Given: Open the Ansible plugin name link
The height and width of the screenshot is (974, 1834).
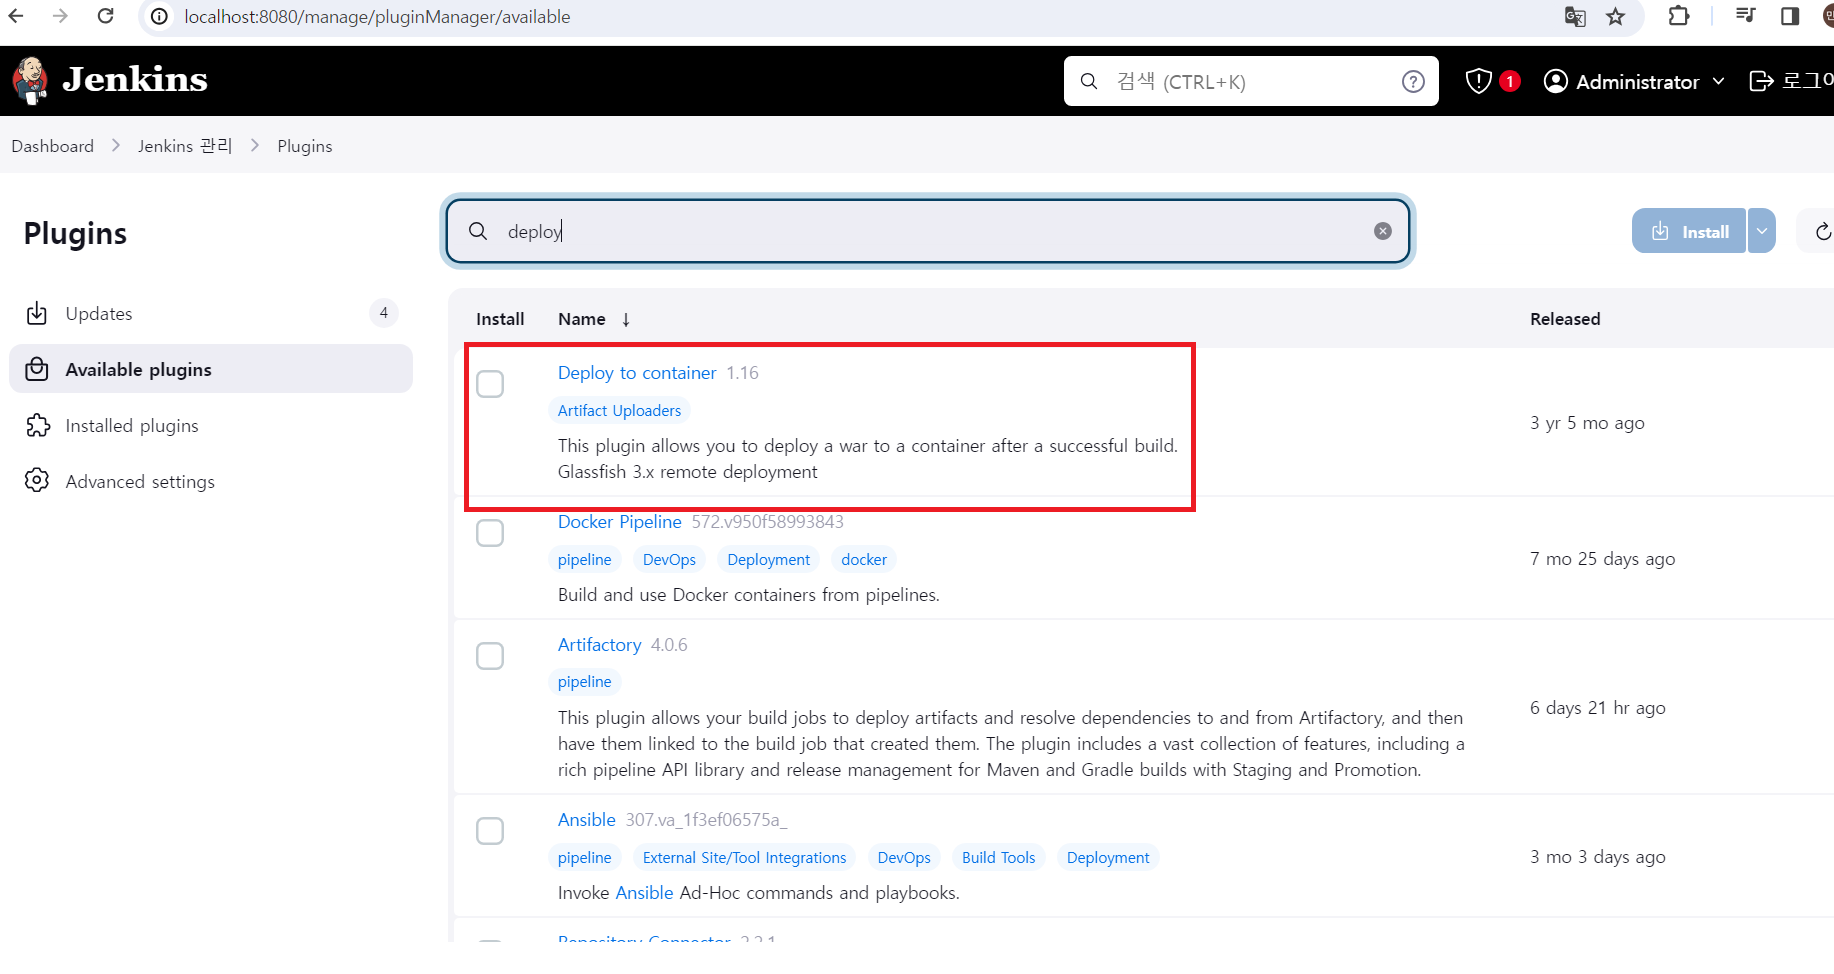Looking at the screenshot, I should pos(587,820).
